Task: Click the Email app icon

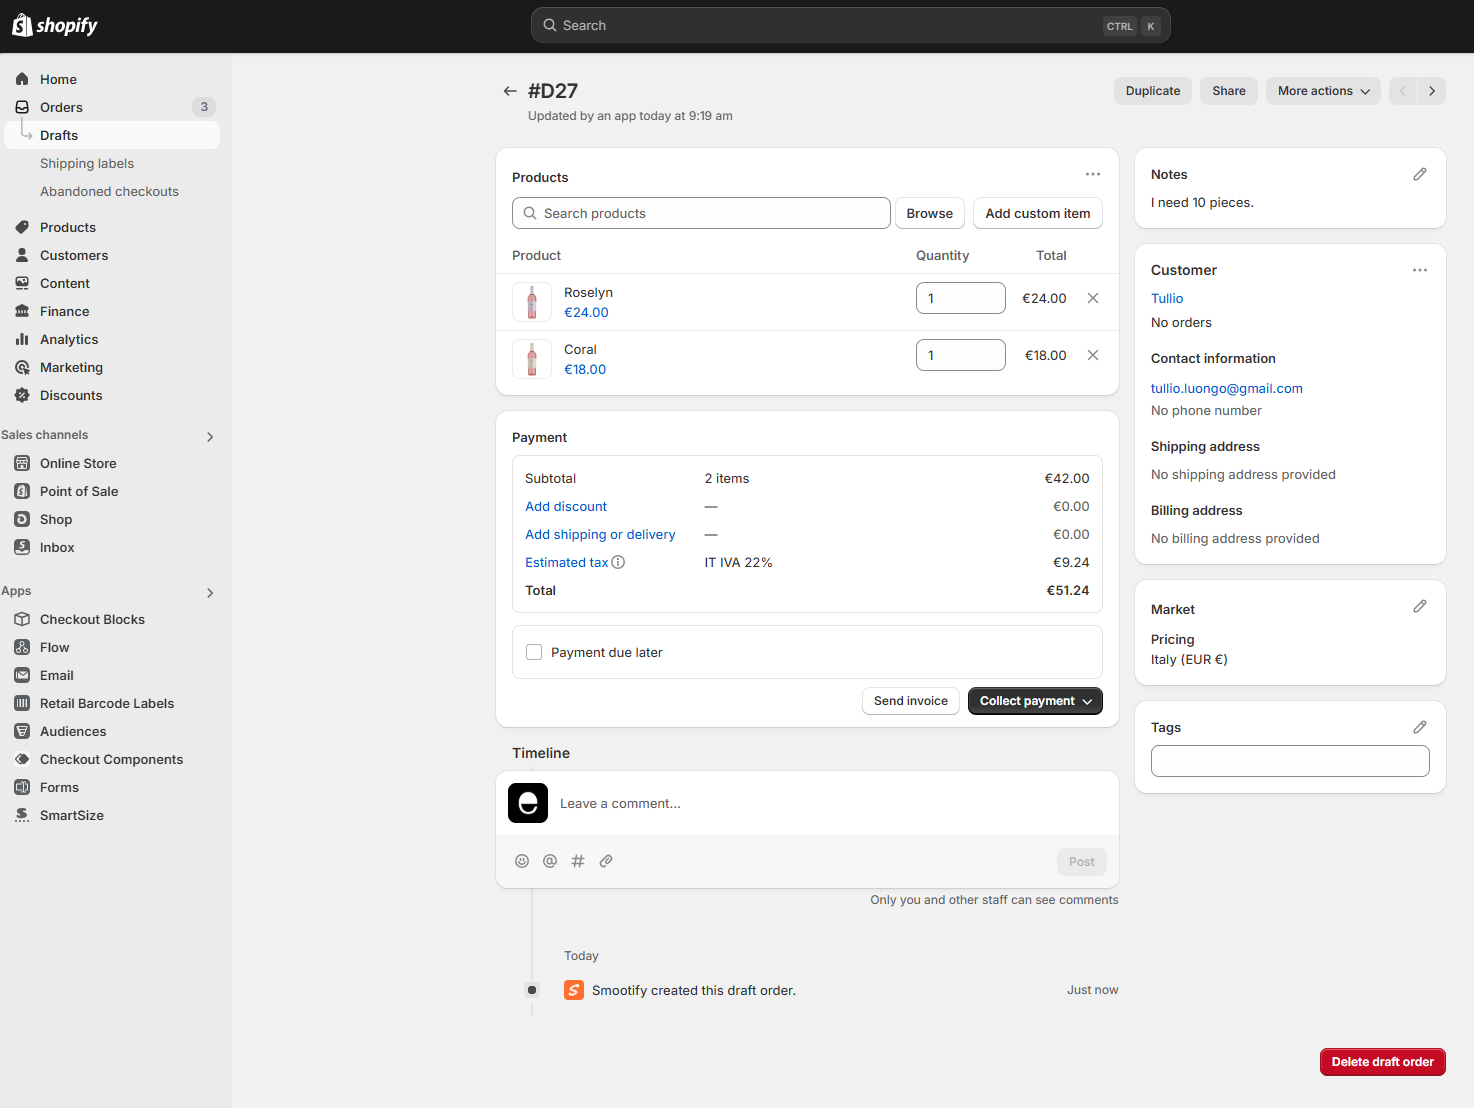Action: point(22,675)
